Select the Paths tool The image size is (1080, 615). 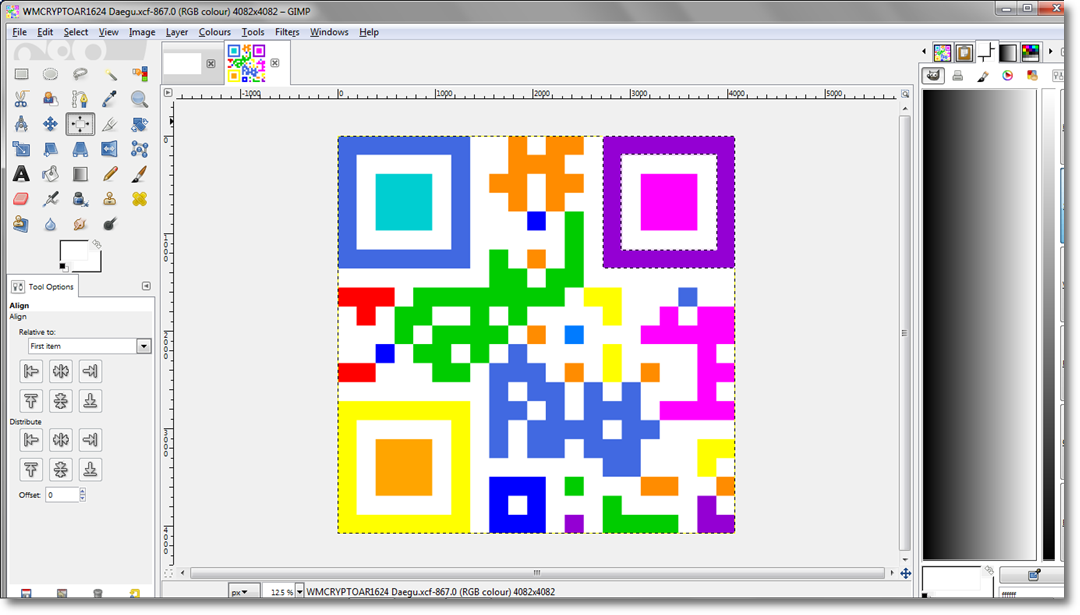click(80, 99)
